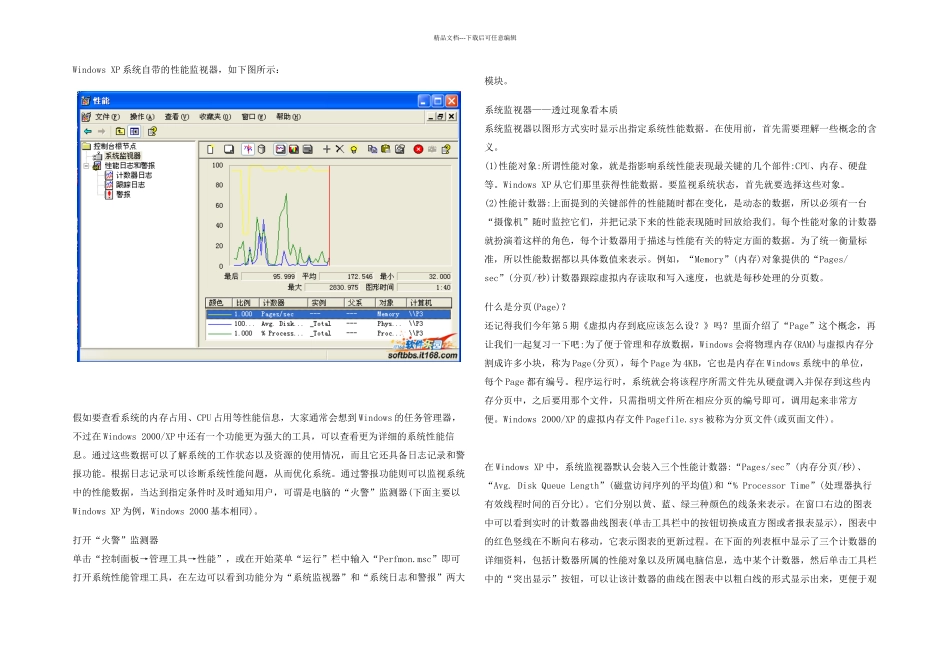Select 警报 in the tree
The image size is (950, 672).
pos(123,195)
